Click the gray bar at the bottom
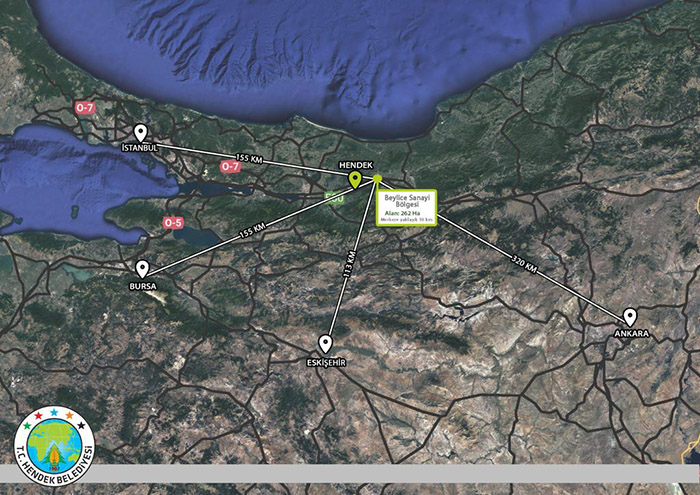Screen dimensions: 700x495 tap(400, 474)
